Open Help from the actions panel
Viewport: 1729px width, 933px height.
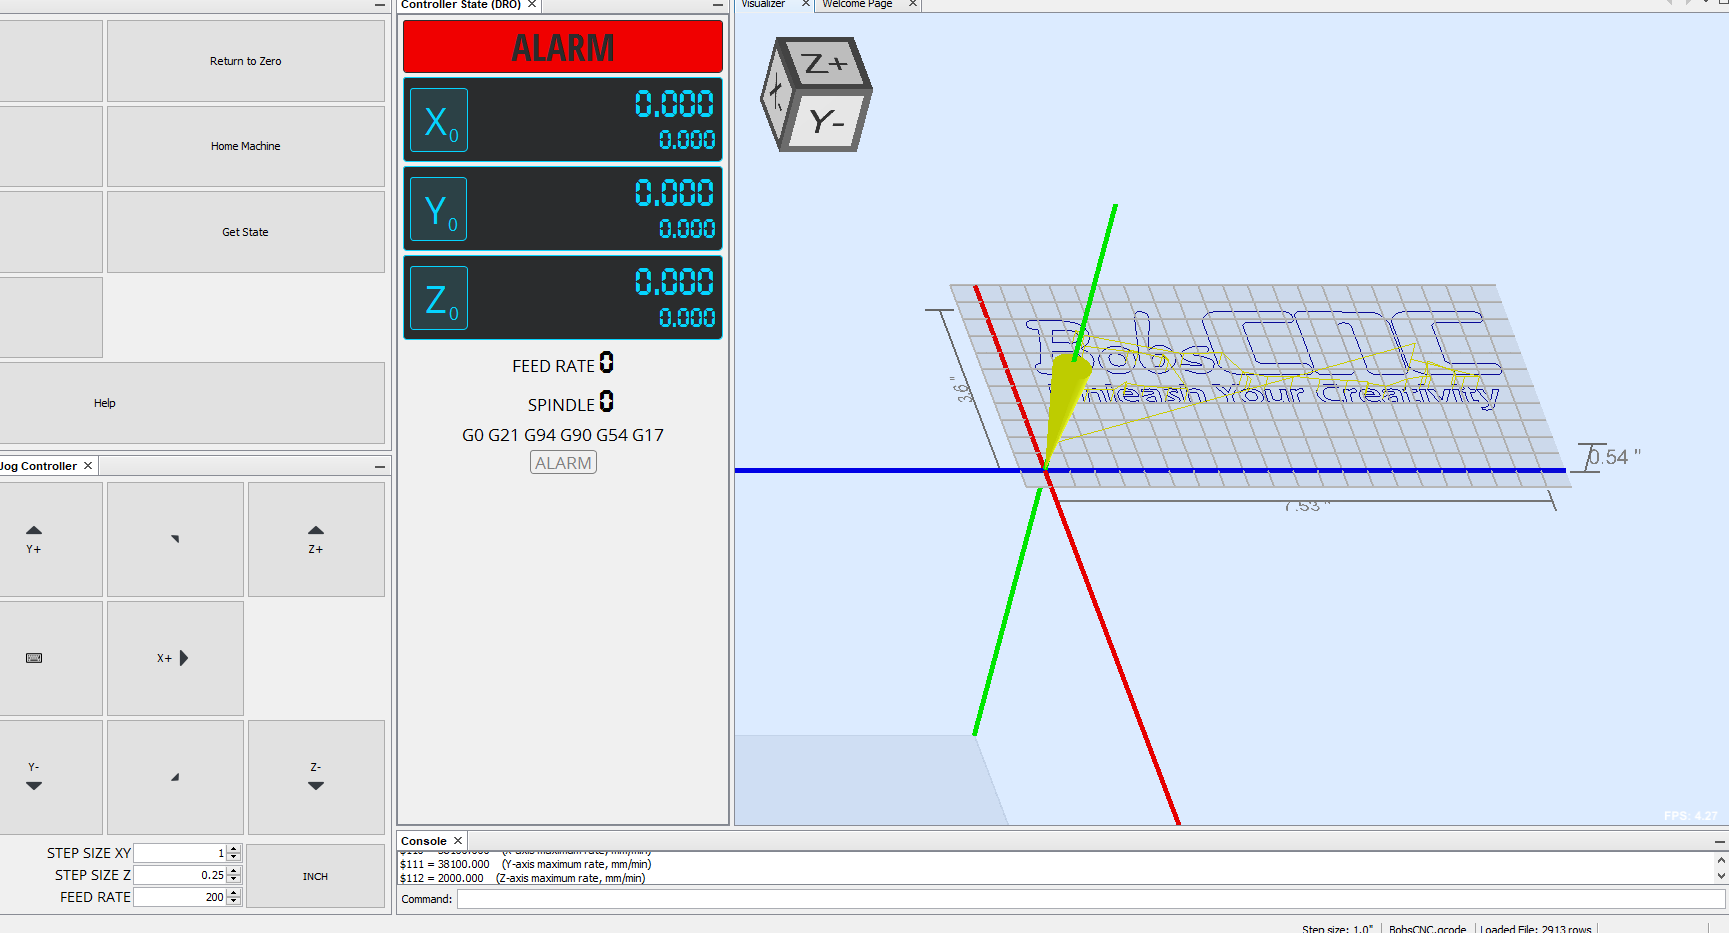192,403
